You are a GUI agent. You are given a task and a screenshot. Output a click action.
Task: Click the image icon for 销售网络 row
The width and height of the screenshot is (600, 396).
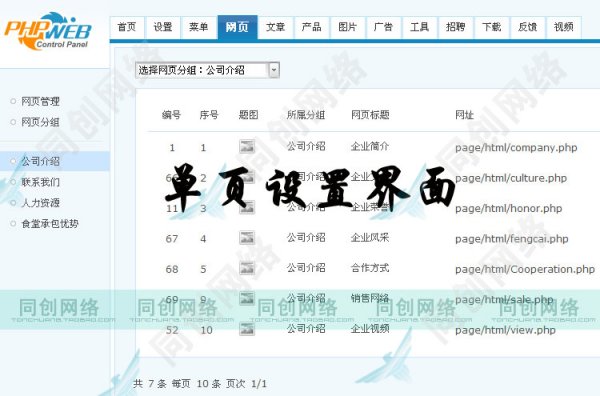point(247,298)
